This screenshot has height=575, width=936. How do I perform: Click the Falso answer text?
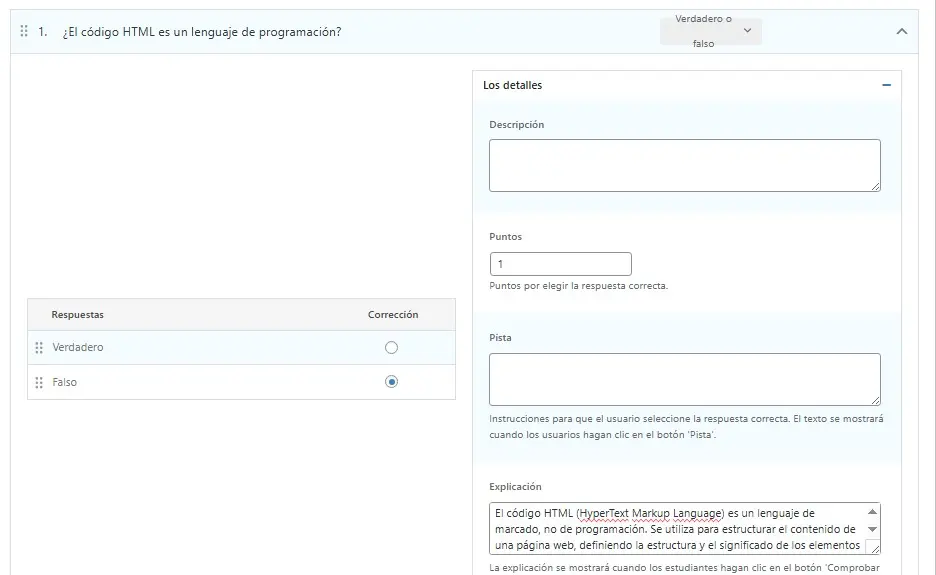tap(64, 382)
